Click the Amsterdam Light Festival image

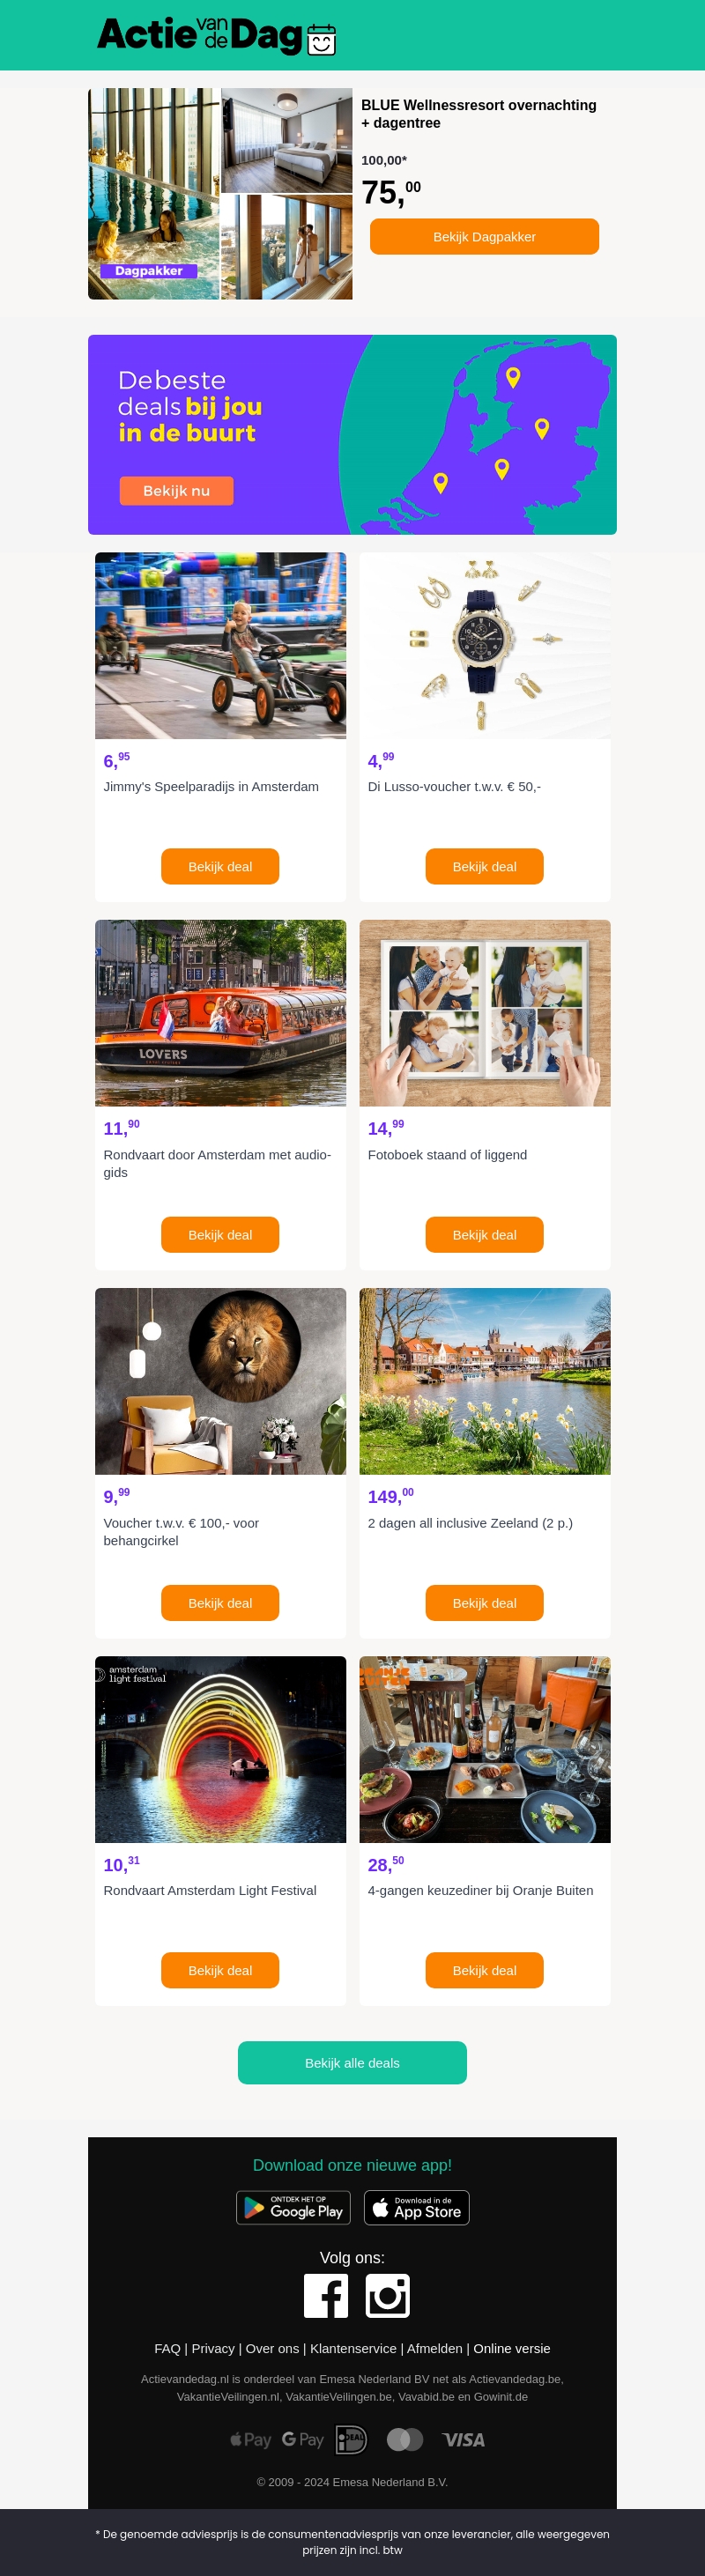click(x=220, y=1748)
